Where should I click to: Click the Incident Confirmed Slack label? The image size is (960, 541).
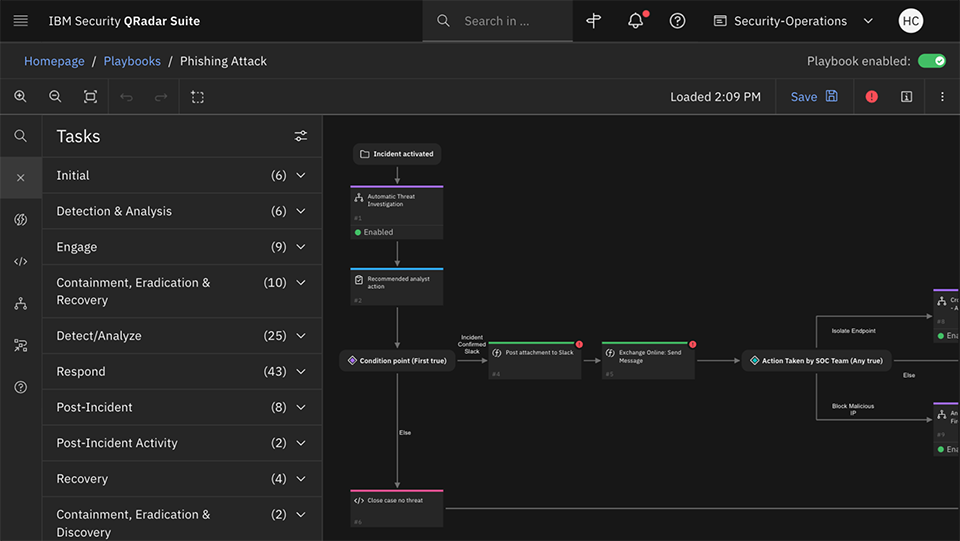tap(471, 344)
